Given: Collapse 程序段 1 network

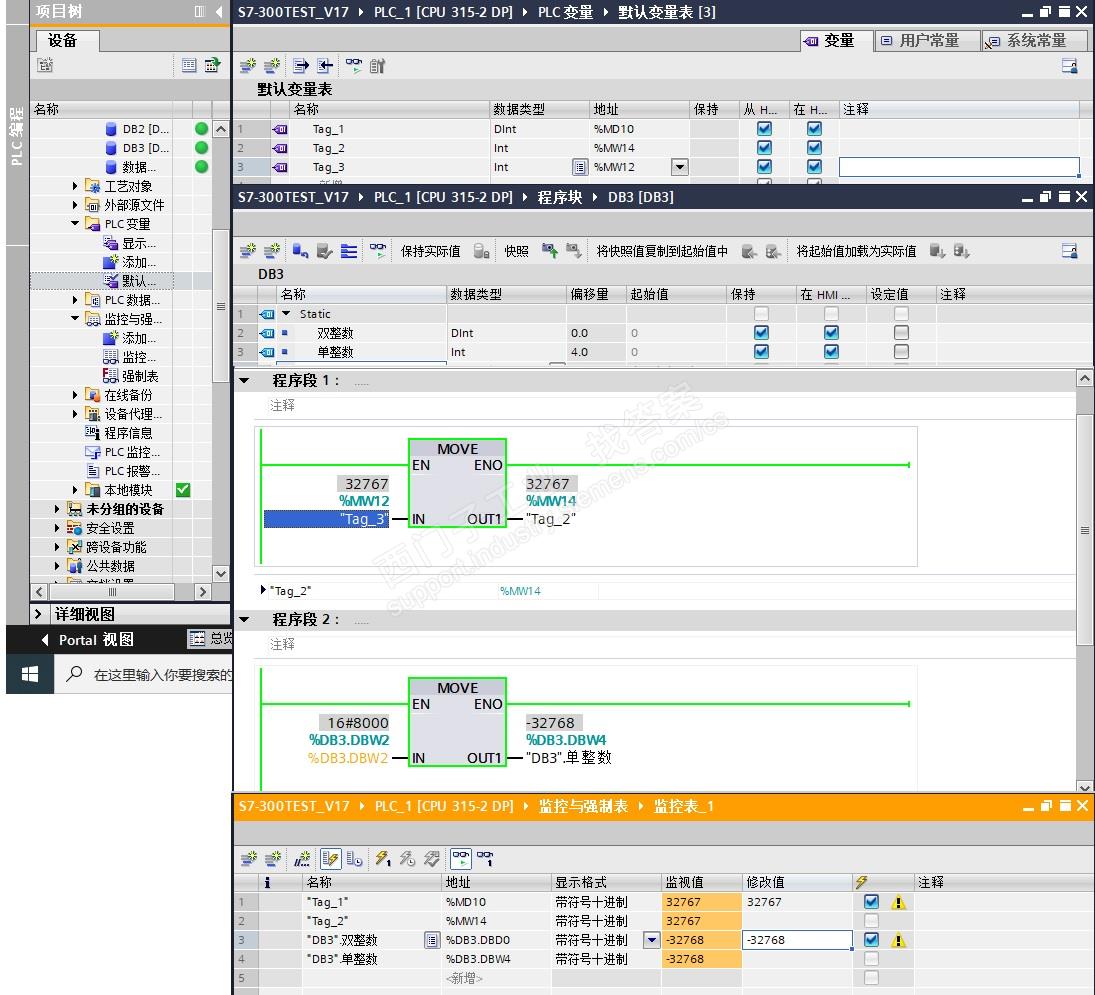Looking at the screenshot, I should pyautogui.click(x=244, y=381).
